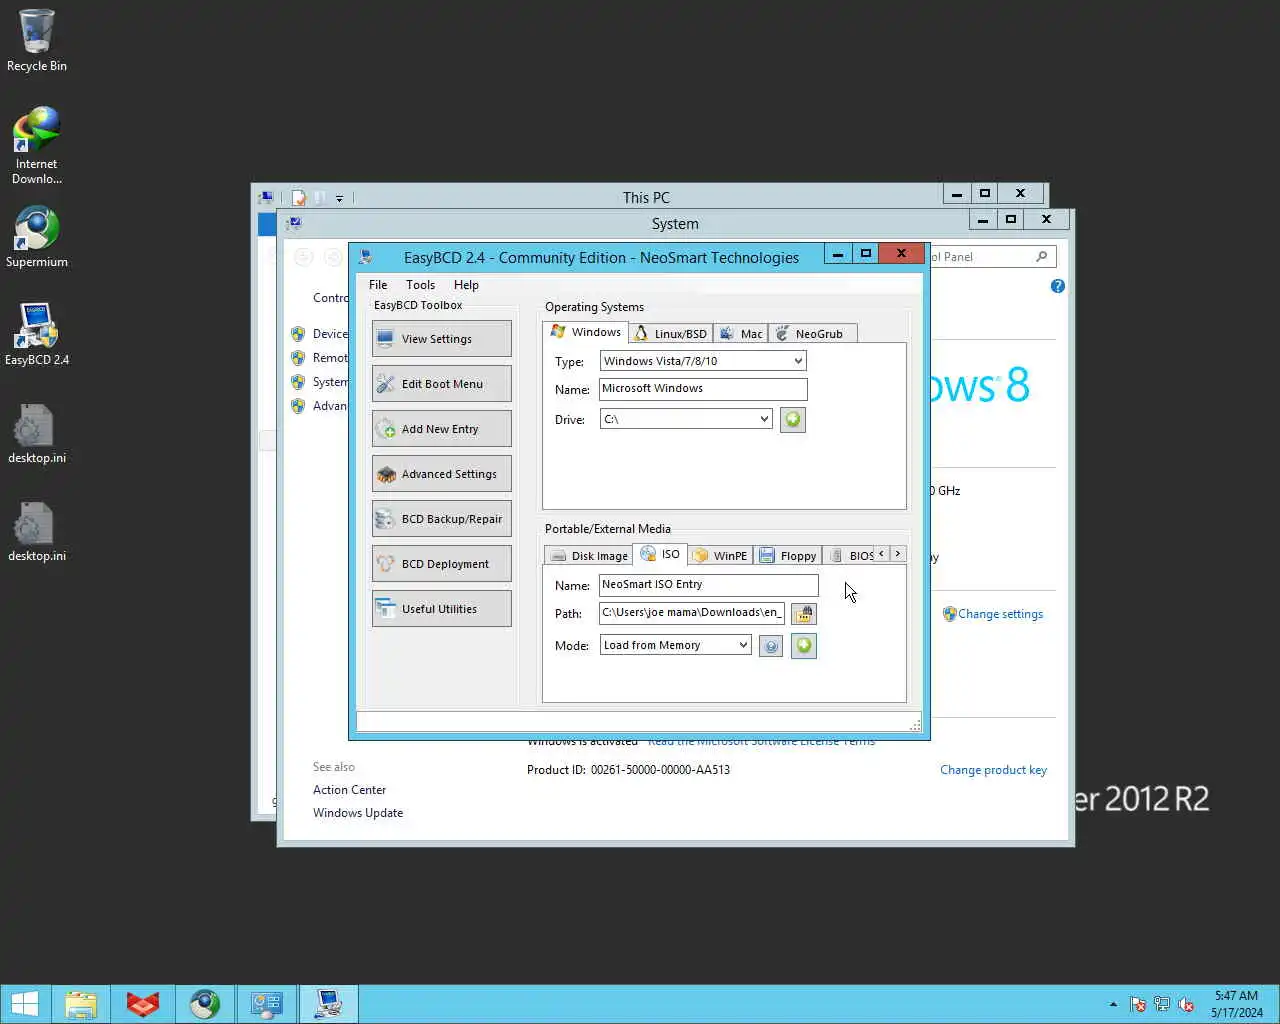Click the Action Center flag tray icon

pyautogui.click(x=1138, y=1004)
